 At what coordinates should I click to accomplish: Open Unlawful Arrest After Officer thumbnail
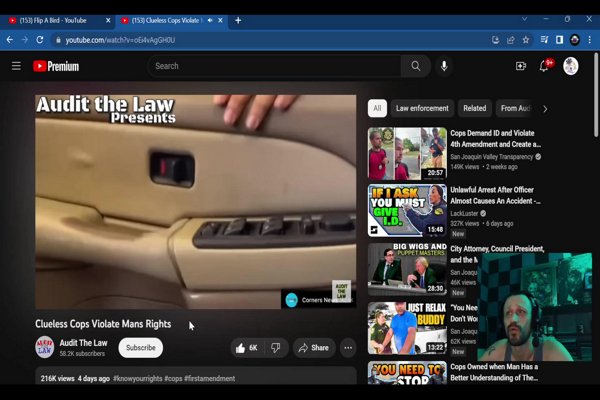(x=407, y=210)
